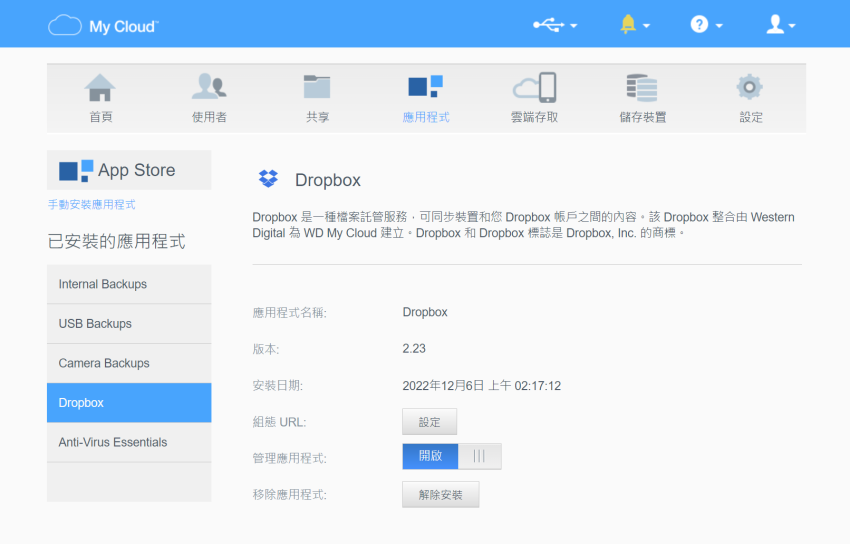Open the help question mark icon
Image resolution: width=850 pixels, height=544 pixels.
(699, 24)
